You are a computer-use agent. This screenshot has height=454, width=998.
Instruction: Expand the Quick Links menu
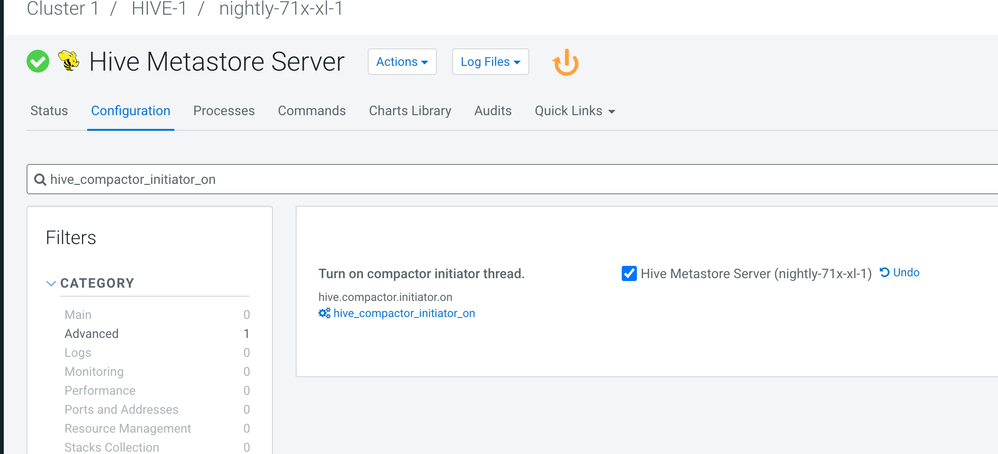click(x=575, y=111)
